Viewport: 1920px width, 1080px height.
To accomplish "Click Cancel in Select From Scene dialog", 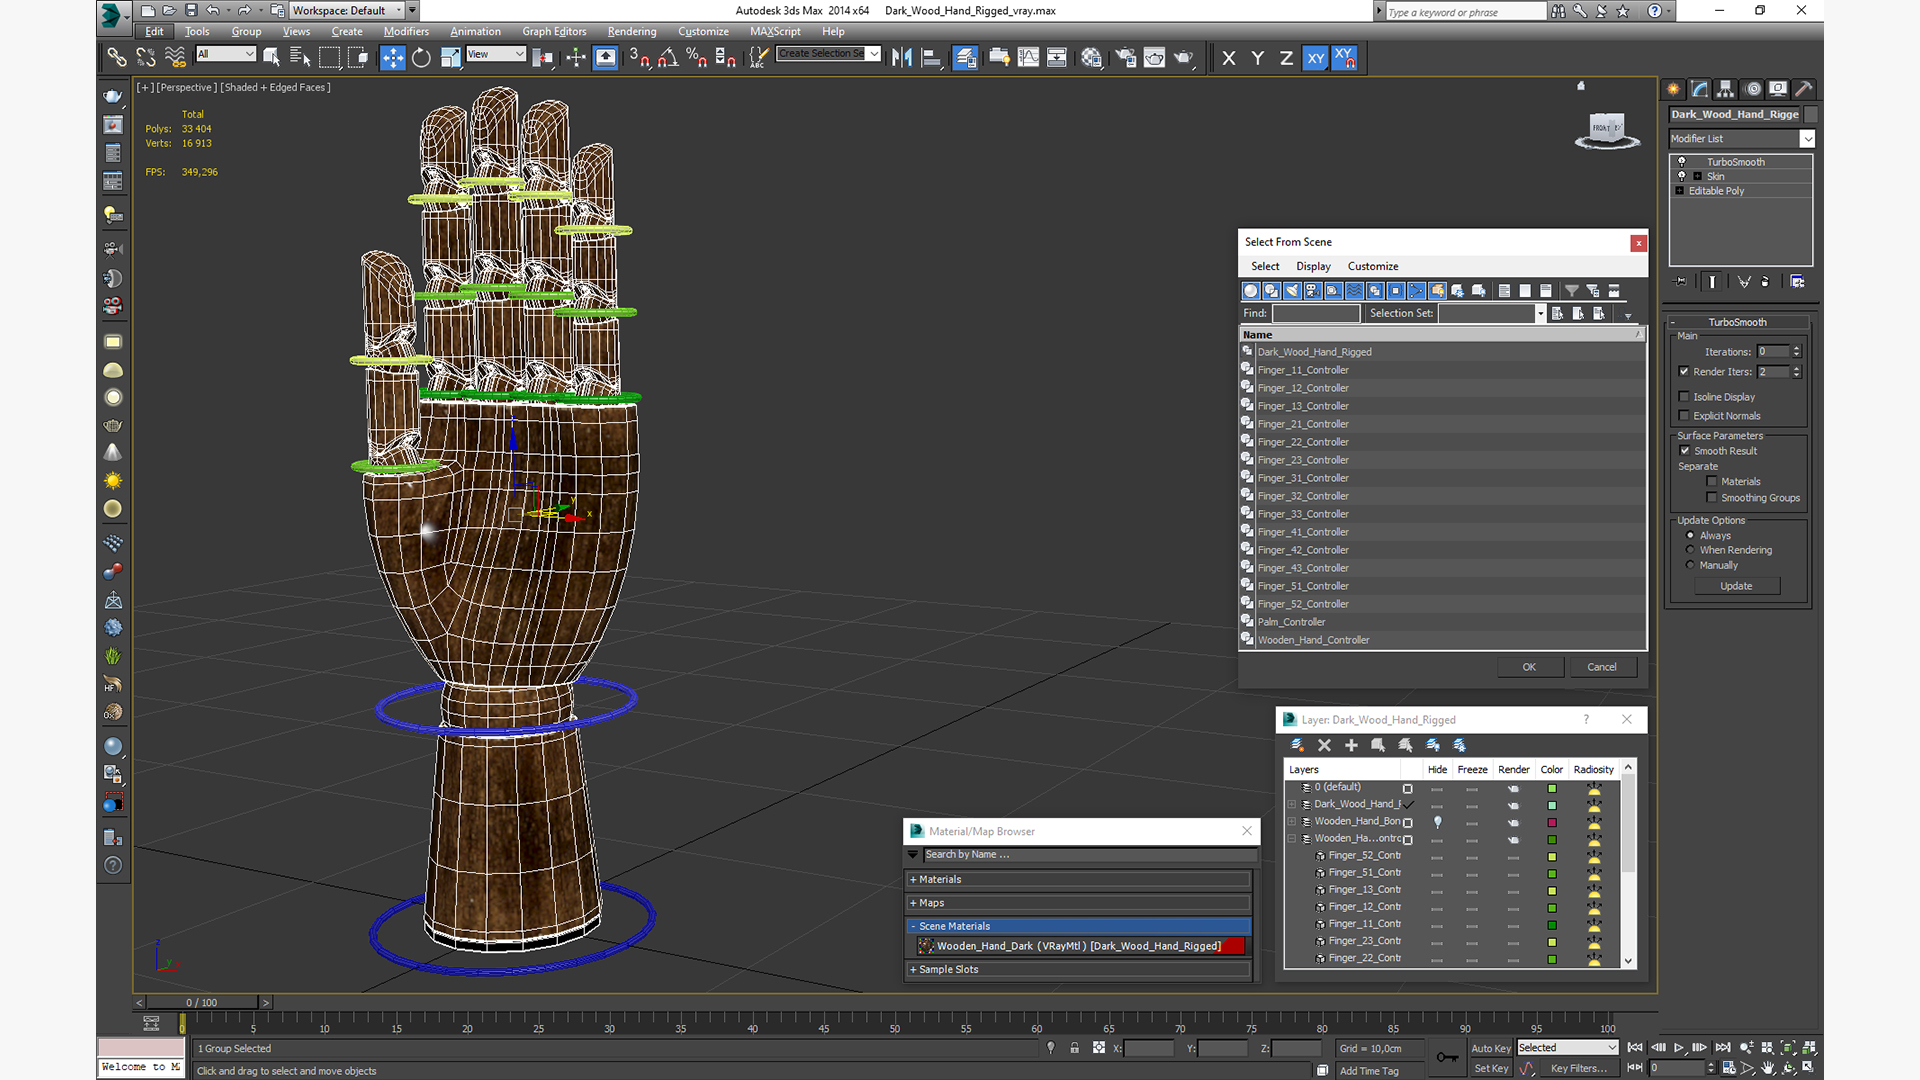I will tap(1602, 667).
